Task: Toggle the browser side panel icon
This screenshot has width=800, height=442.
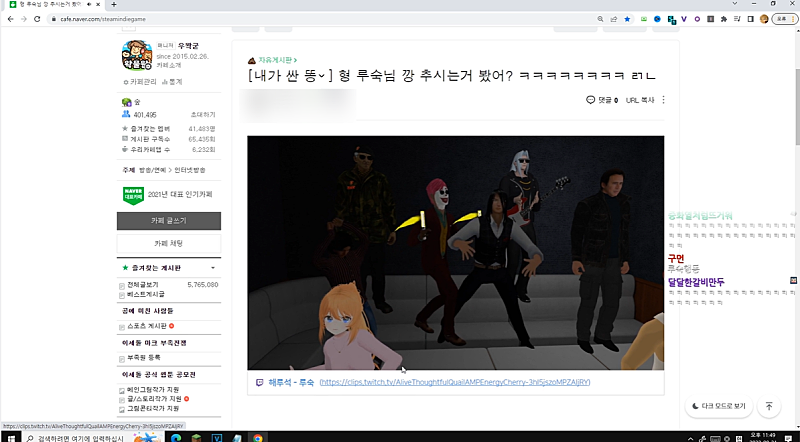Action: [751, 19]
